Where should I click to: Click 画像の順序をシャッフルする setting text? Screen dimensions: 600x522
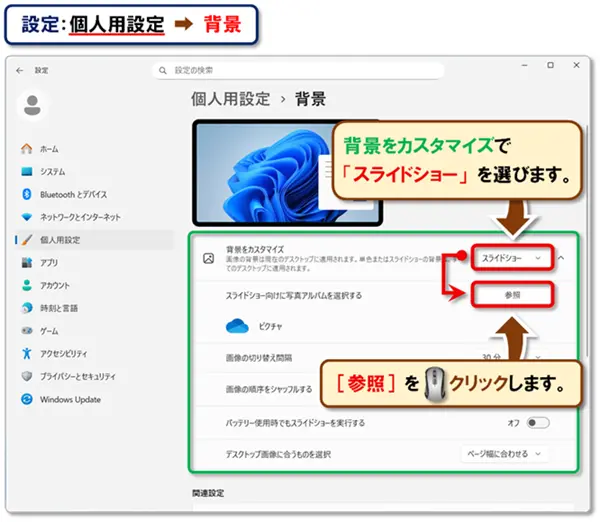tap(269, 389)
